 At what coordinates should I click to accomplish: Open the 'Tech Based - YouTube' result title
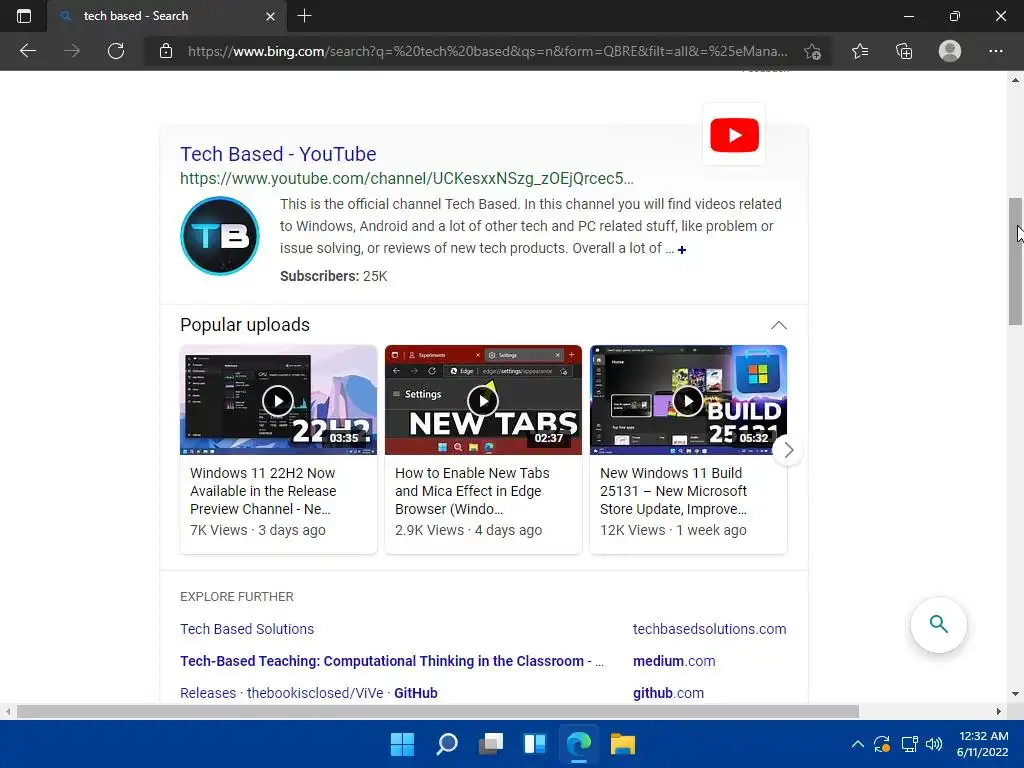278,154
